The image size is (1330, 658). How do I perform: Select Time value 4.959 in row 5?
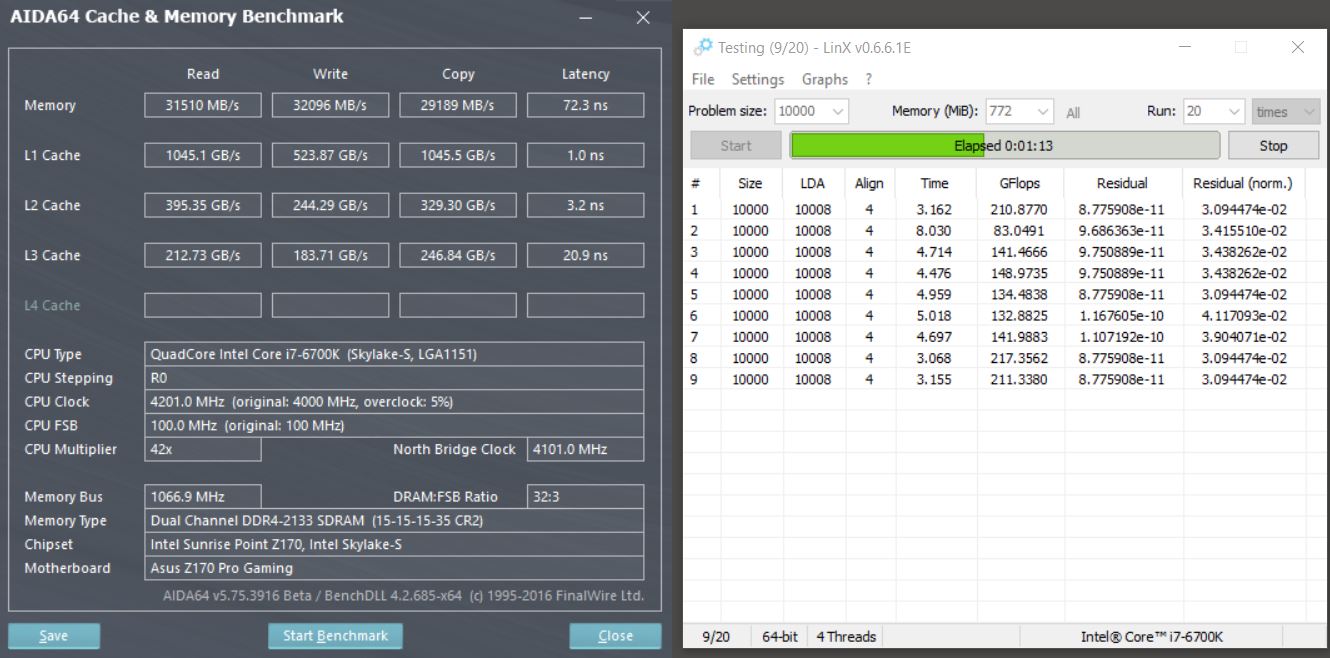click(936, 295)
